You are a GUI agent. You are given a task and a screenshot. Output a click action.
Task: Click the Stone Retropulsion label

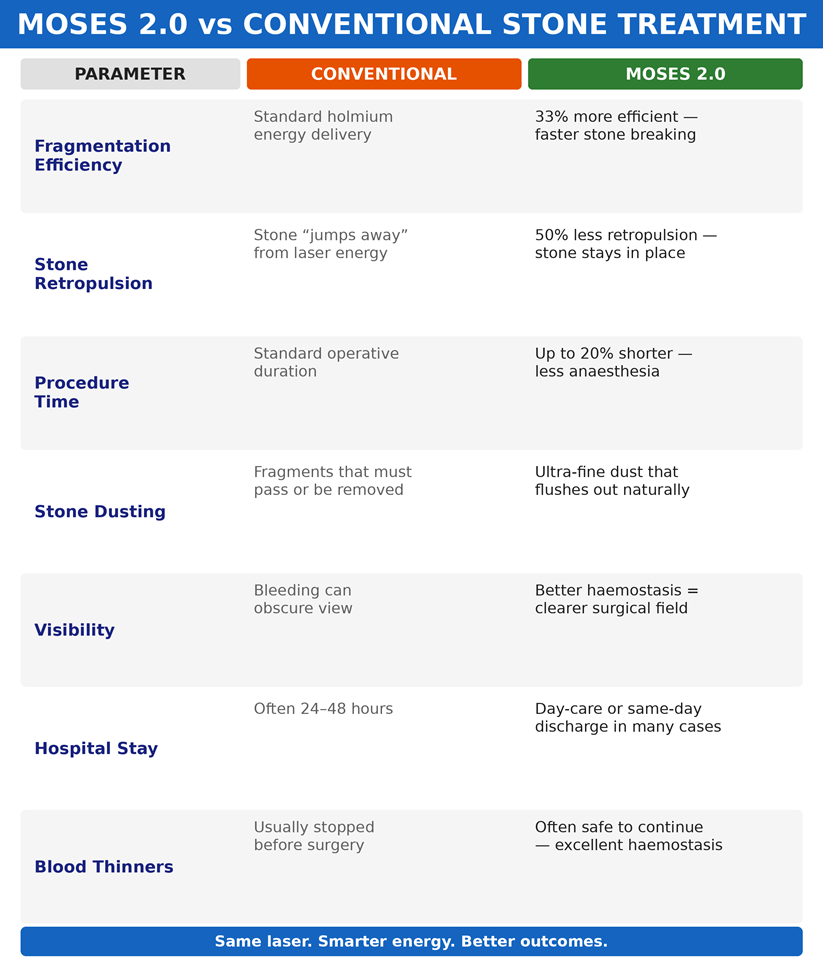(93, 274)
